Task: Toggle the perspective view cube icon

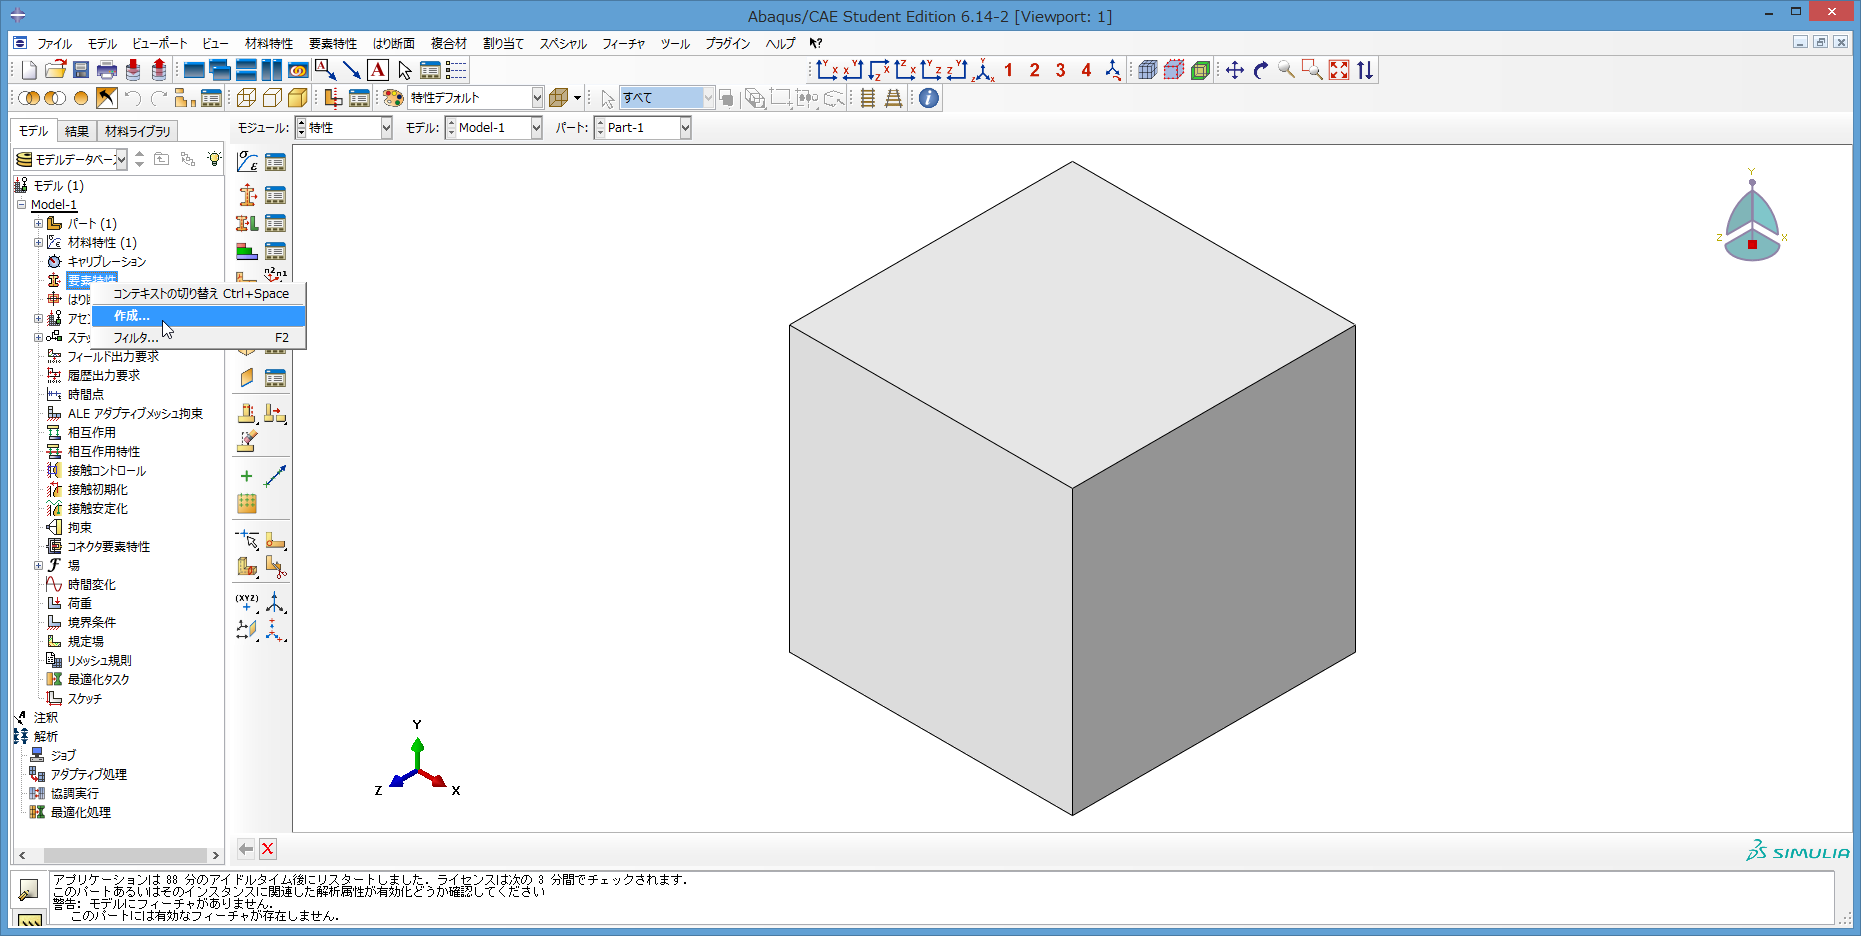Action: coord(1148,70)
